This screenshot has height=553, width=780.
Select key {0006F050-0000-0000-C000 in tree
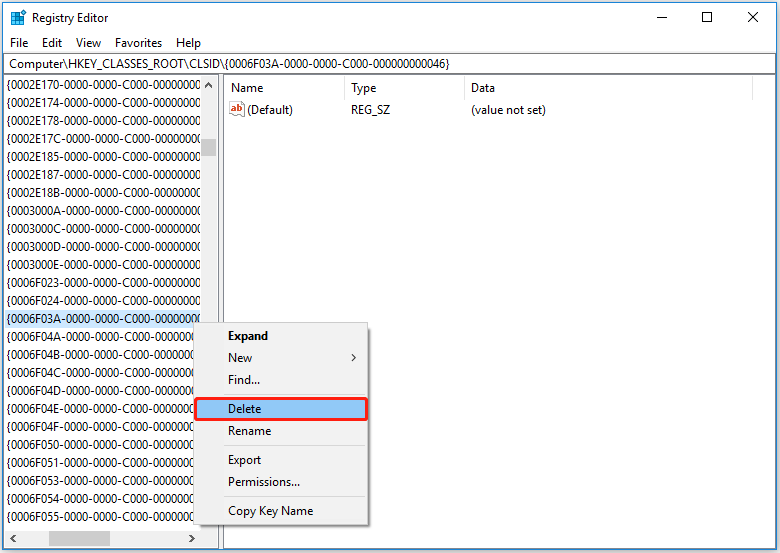click(x=99, y=445)
